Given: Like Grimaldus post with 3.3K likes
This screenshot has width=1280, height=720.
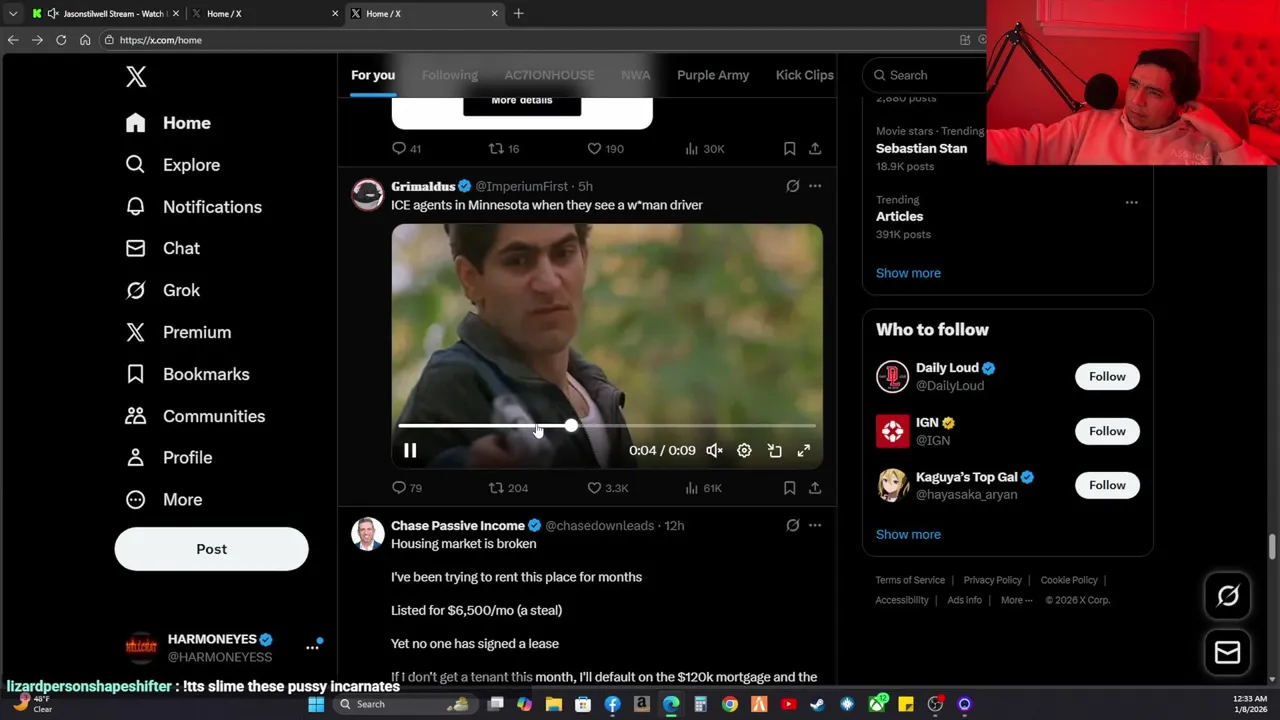Looking at the screenshot, I should [608, 488].
